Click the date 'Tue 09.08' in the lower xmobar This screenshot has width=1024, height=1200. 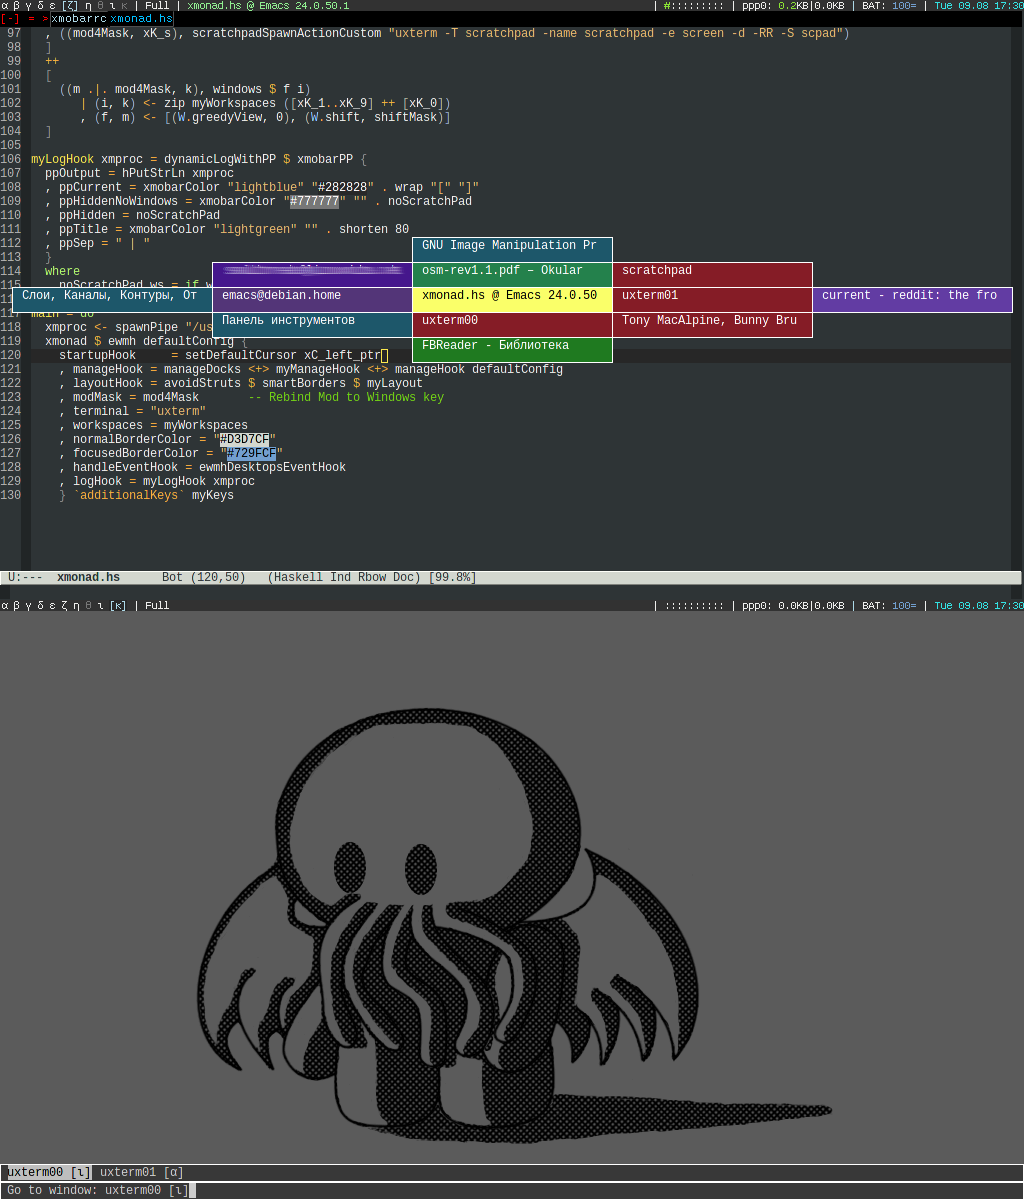pos(962,605)
